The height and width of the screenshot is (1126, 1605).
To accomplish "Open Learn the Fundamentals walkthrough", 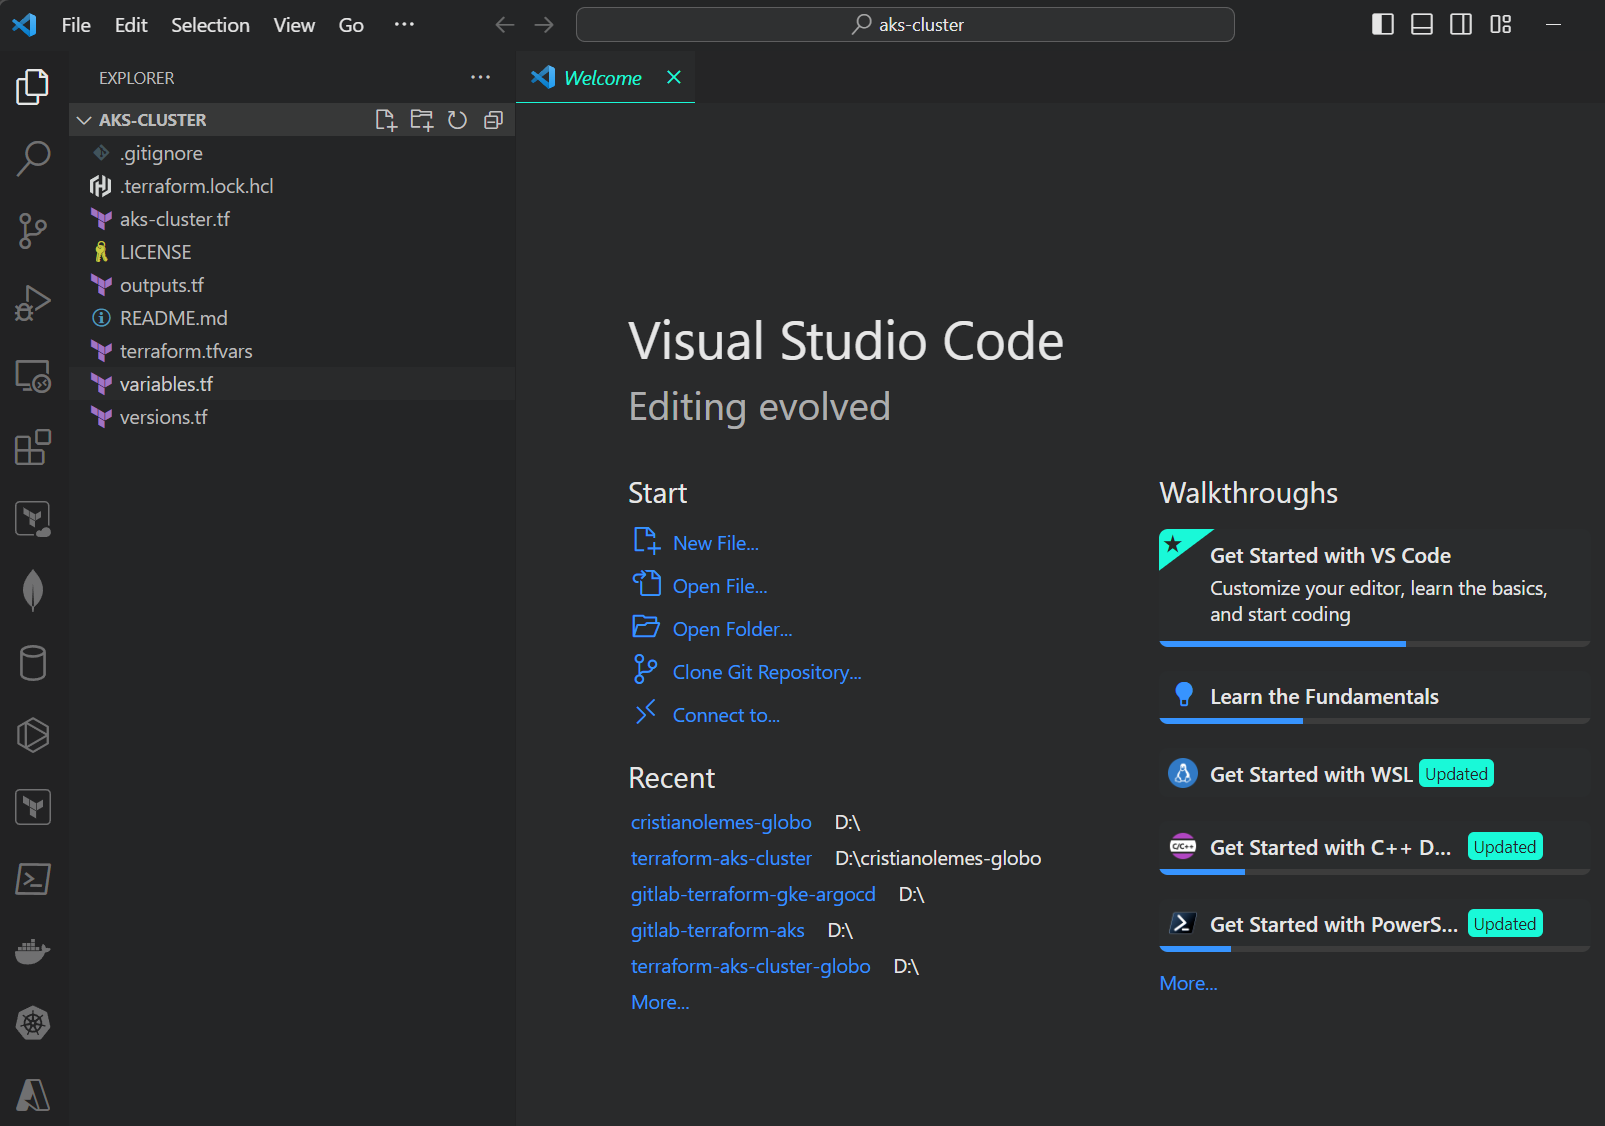I will (1374, 697).
